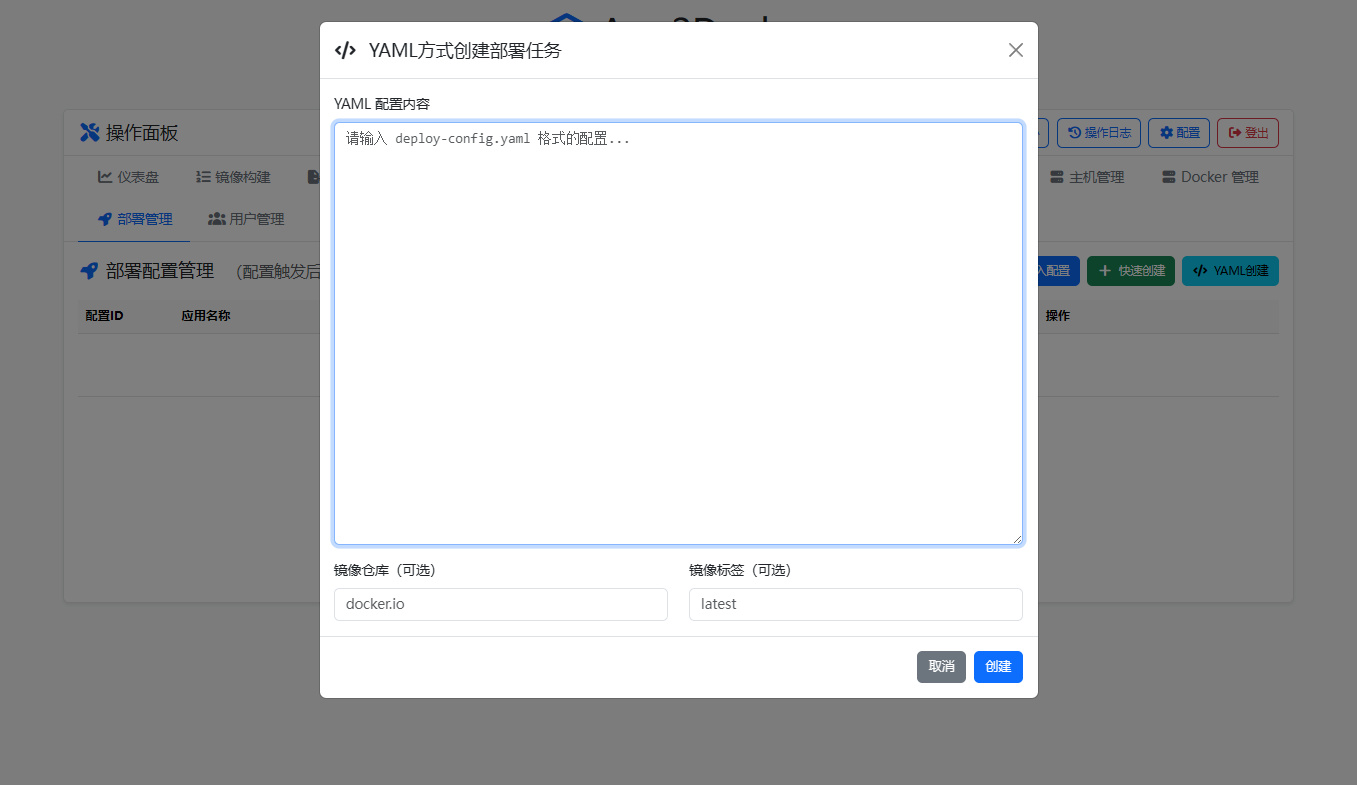Open the 配置 settings button
The height and width of the screenshot is (785, 1357).
[x=1179, y=133]
